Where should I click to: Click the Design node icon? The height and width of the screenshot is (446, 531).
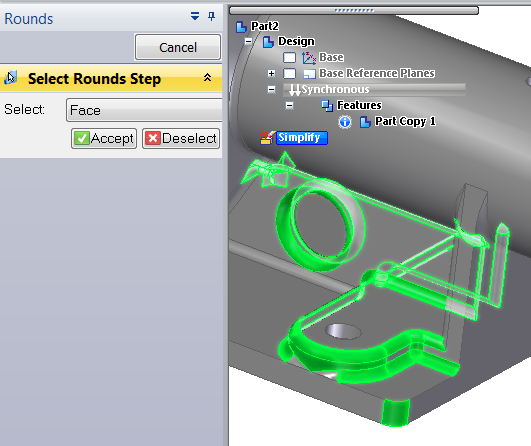[x=268, y=42]
